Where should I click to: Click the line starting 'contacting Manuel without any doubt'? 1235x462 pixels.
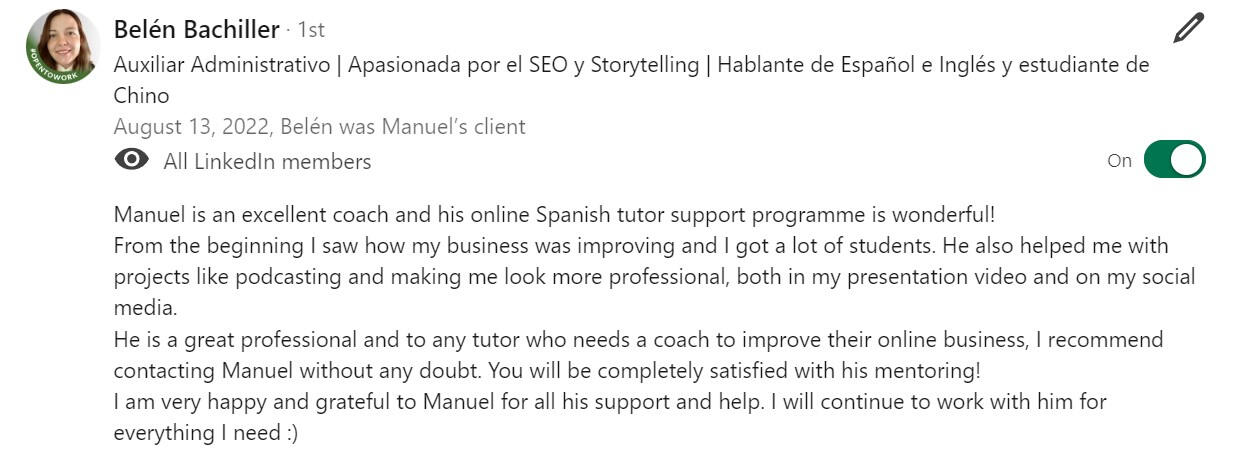547,370
